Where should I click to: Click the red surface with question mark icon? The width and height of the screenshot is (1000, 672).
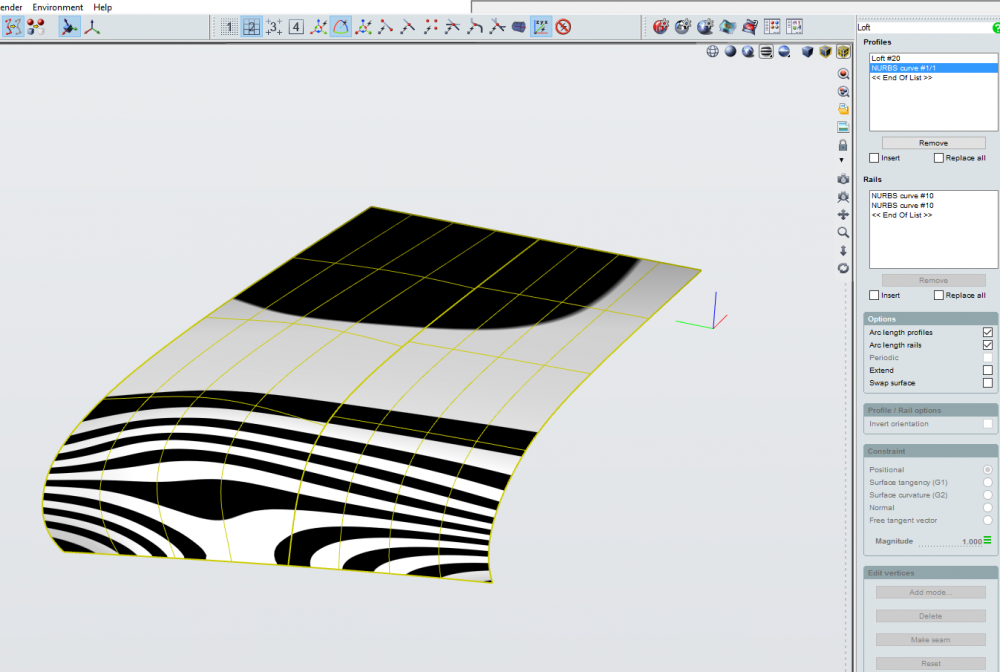(750, 27)
